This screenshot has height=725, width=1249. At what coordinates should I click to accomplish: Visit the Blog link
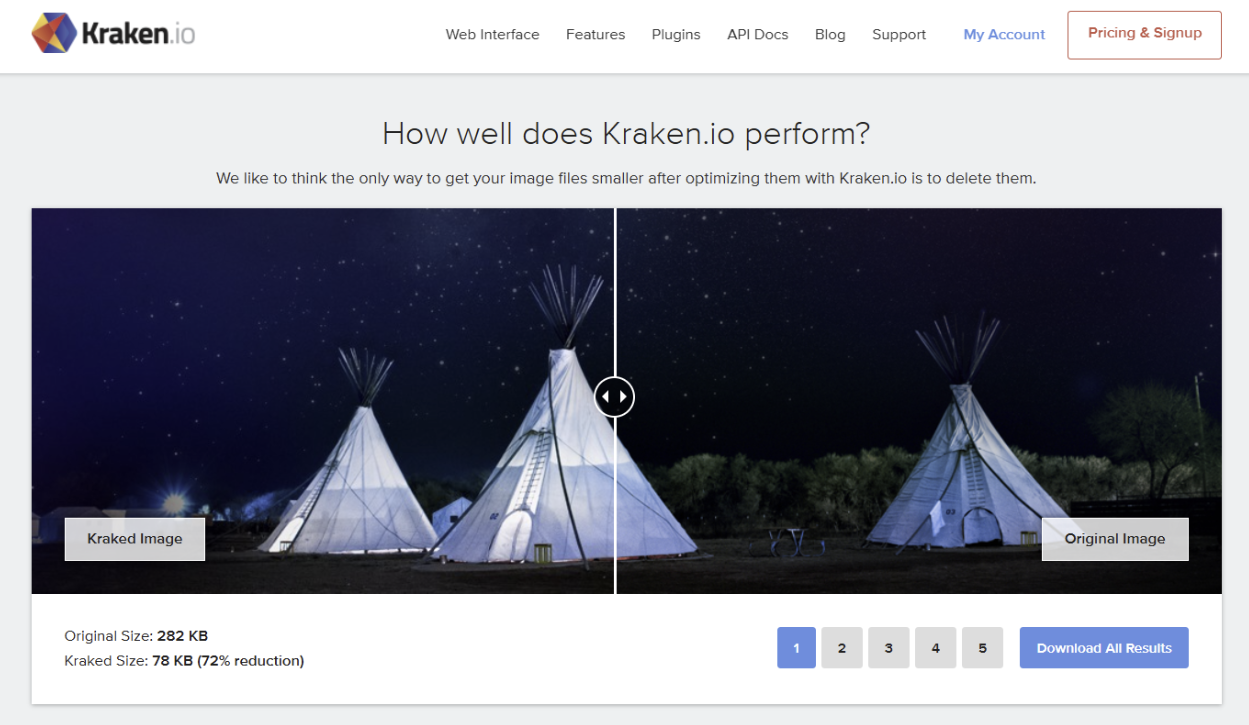(830, 34)
